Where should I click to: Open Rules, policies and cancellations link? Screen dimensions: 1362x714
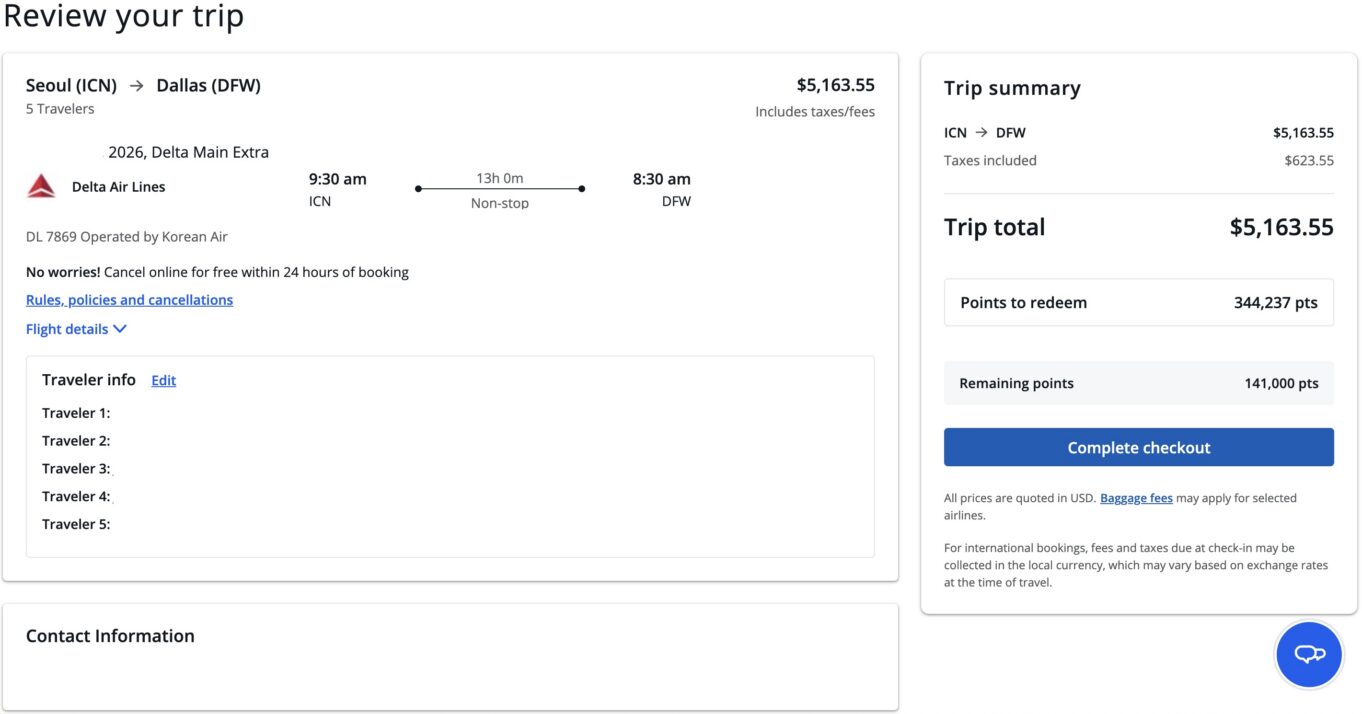click(129, 300)
